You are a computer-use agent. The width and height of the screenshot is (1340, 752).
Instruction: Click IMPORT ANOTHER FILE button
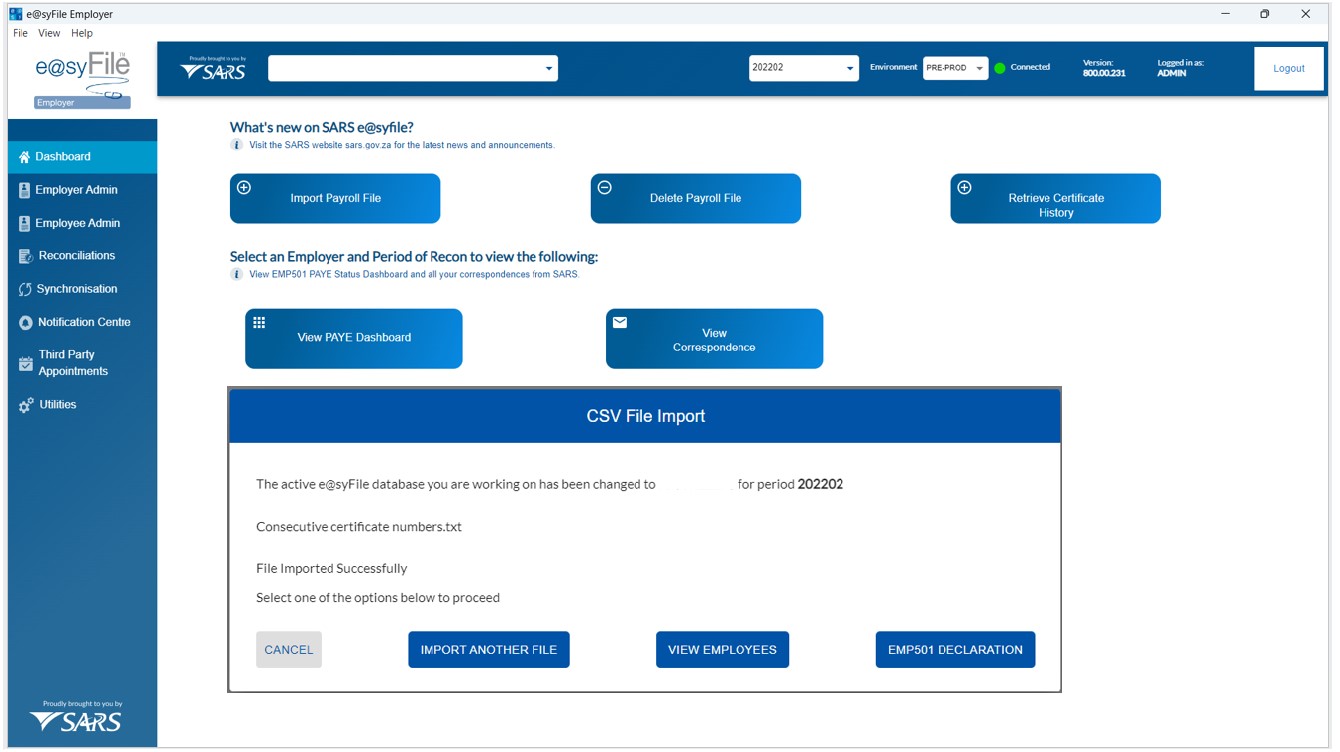tap(489, 650)
